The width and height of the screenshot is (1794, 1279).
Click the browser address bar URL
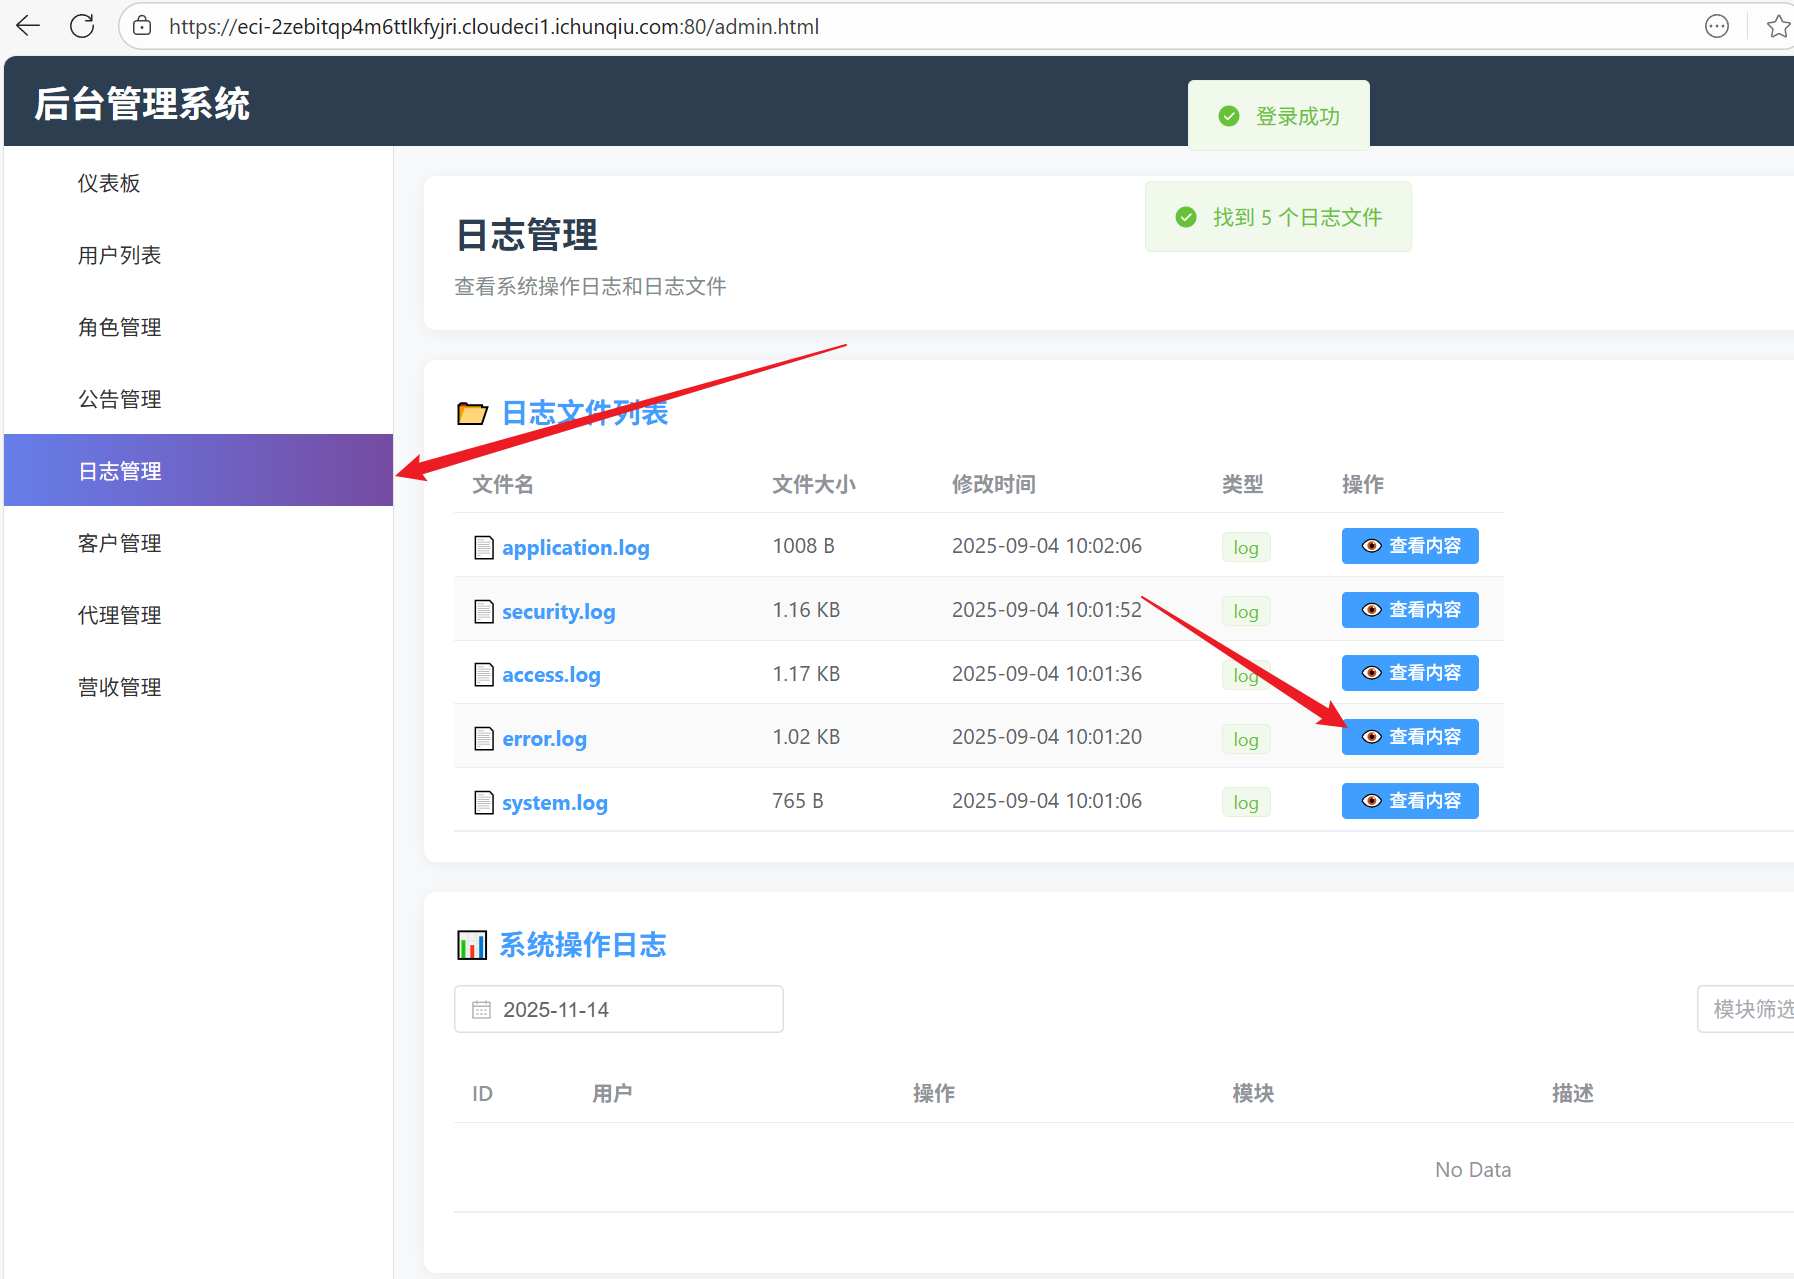494,26
